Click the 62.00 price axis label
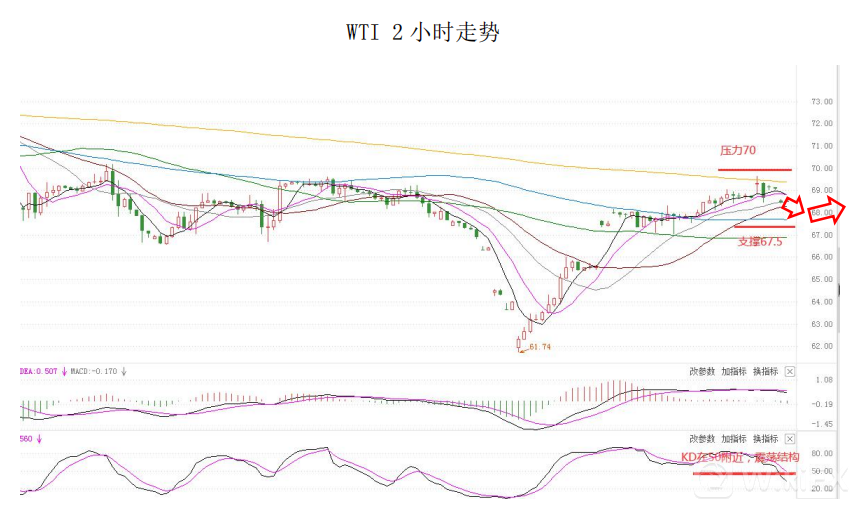 822,346
